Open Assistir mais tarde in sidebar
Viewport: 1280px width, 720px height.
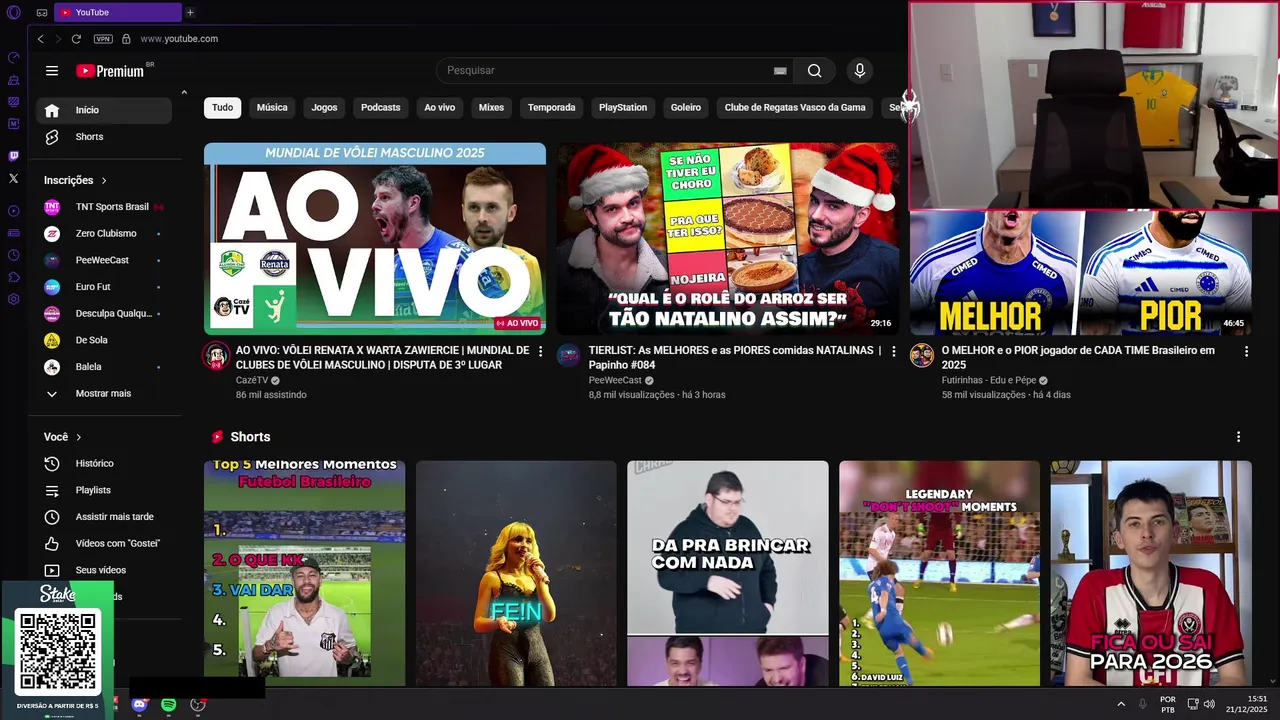pos(104,517)
